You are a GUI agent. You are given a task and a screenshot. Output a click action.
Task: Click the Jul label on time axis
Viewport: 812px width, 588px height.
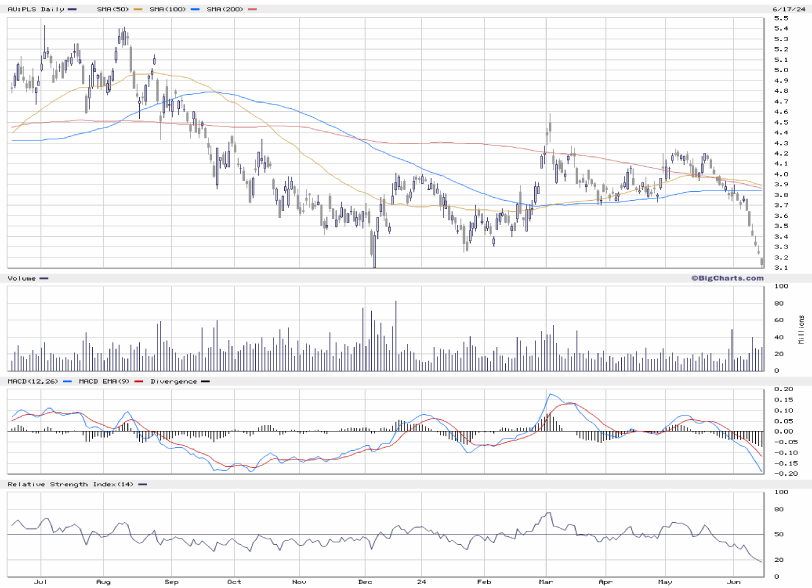tap(40, 581)
